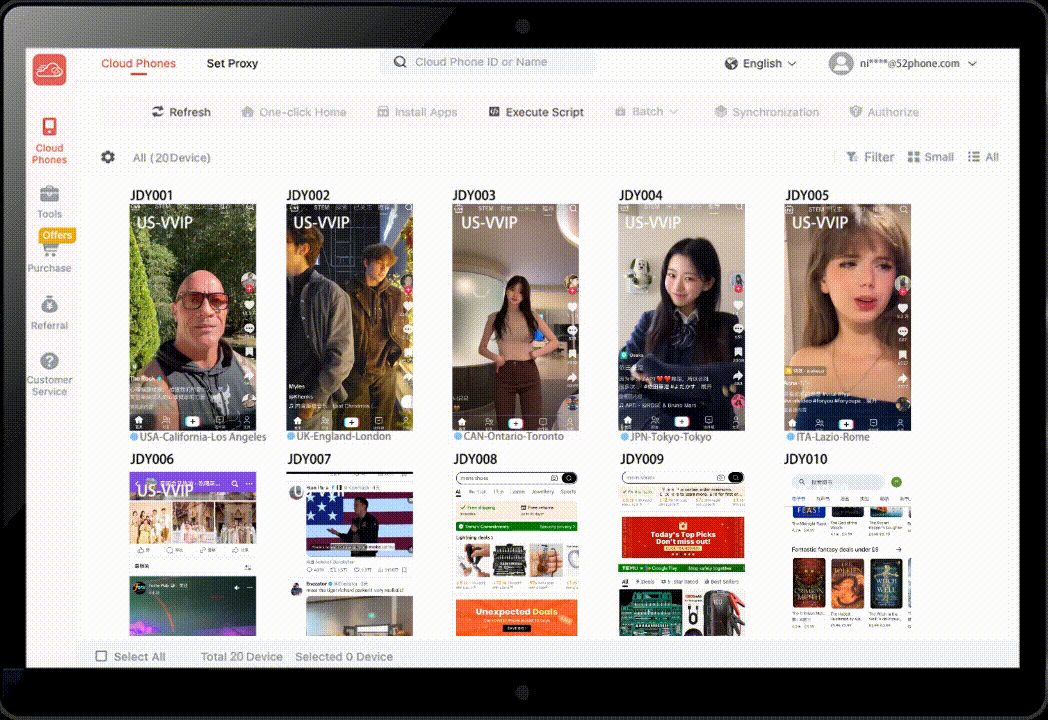Tap the home icon in JDY002 screen
This screenshot has width=1048, height=720.
[297, 421]
